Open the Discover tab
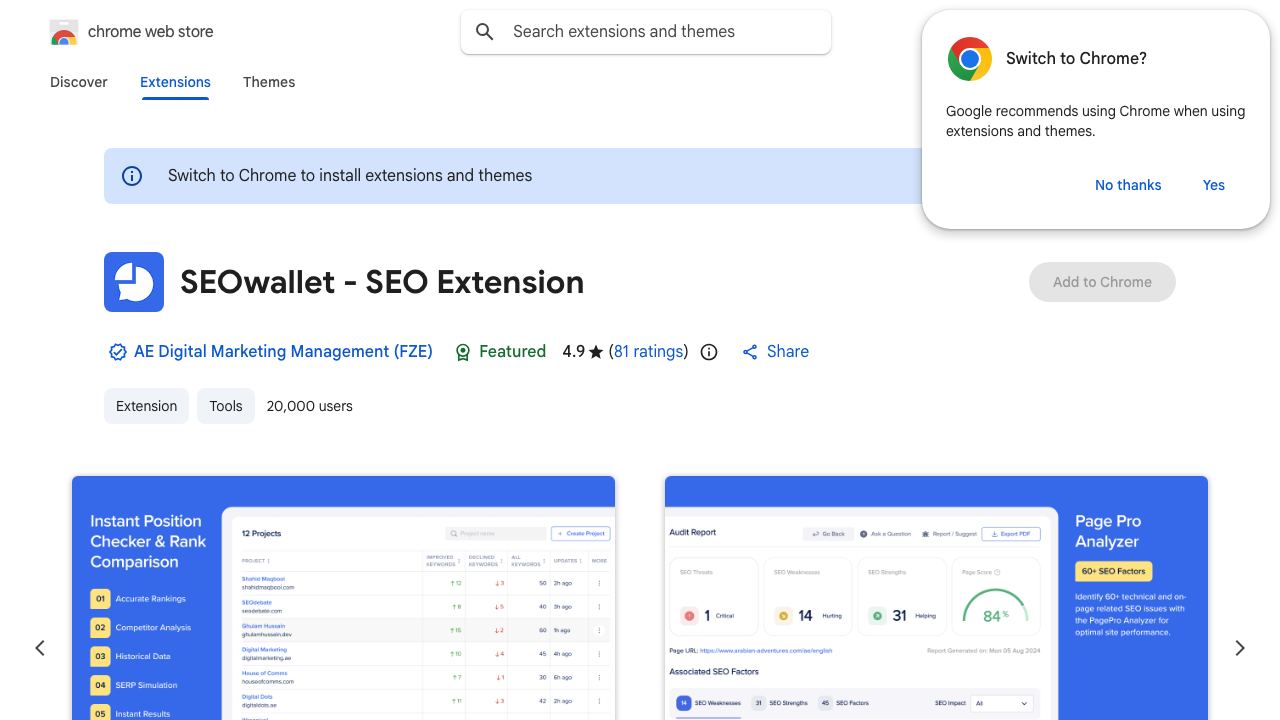The width and height of the screenshot is (1280, 720). tap(79, 82)
